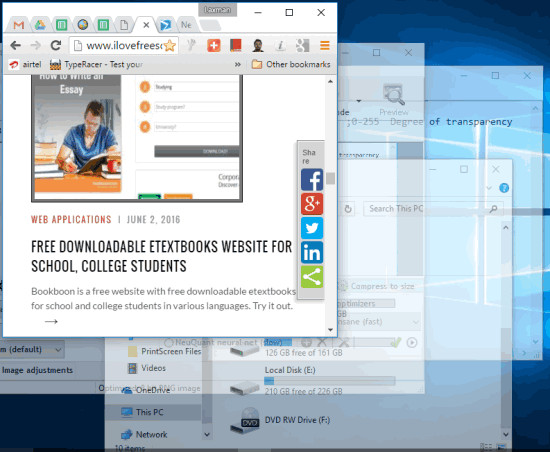Viewport: 550px width, 452px height.
Task: Open the tab labeled Ne
Action: pos(186,25)
